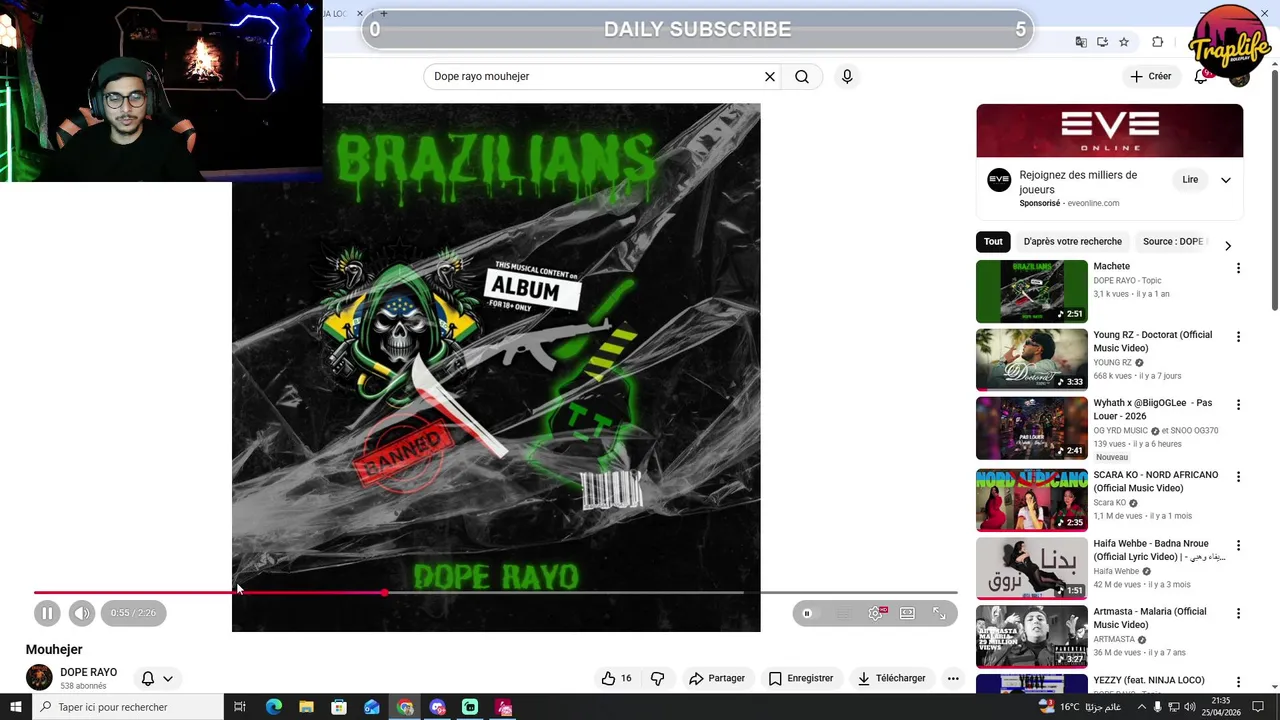Open the YEZZY (feat. NINJA LOCO) video title

[1149, 680]
